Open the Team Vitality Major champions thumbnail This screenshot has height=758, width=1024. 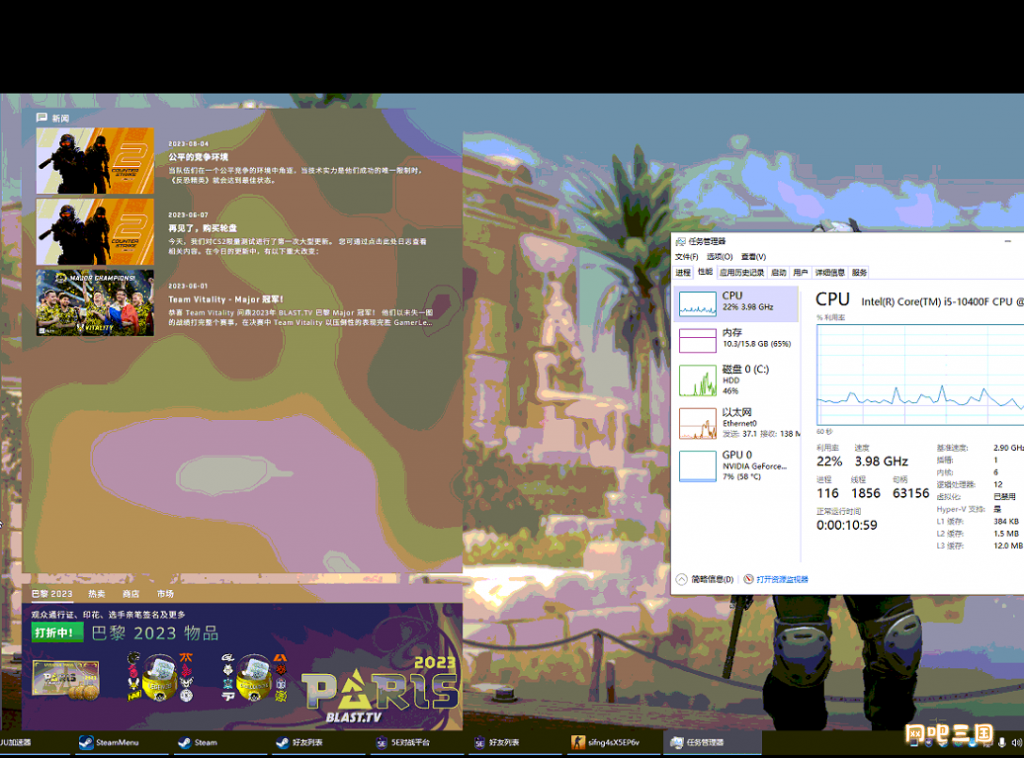(x=95, y=303)
